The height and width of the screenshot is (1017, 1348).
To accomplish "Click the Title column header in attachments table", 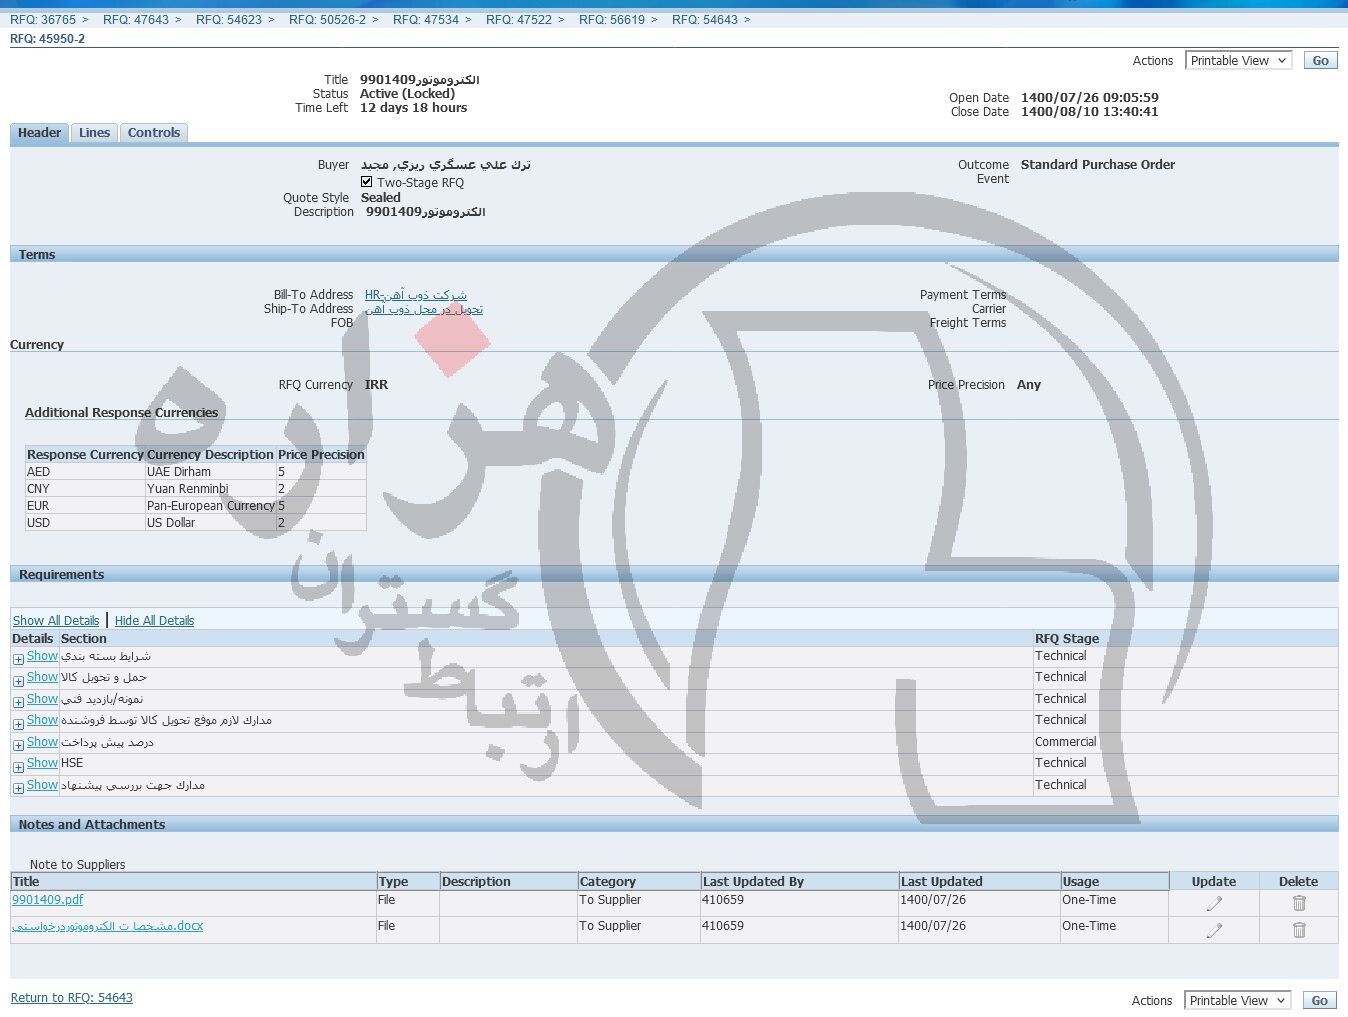I will pyautogui.click(x=193, y=882).
